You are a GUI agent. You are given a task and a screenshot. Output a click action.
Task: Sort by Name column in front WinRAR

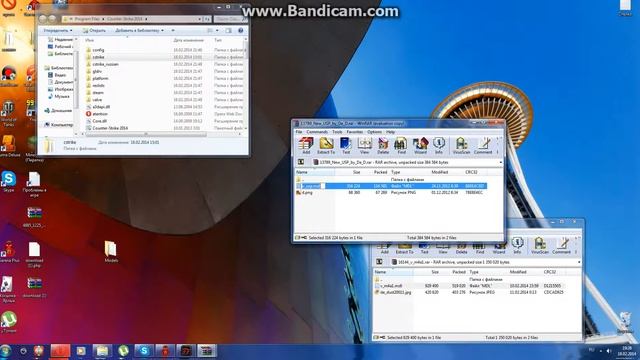tap(314, 172)
